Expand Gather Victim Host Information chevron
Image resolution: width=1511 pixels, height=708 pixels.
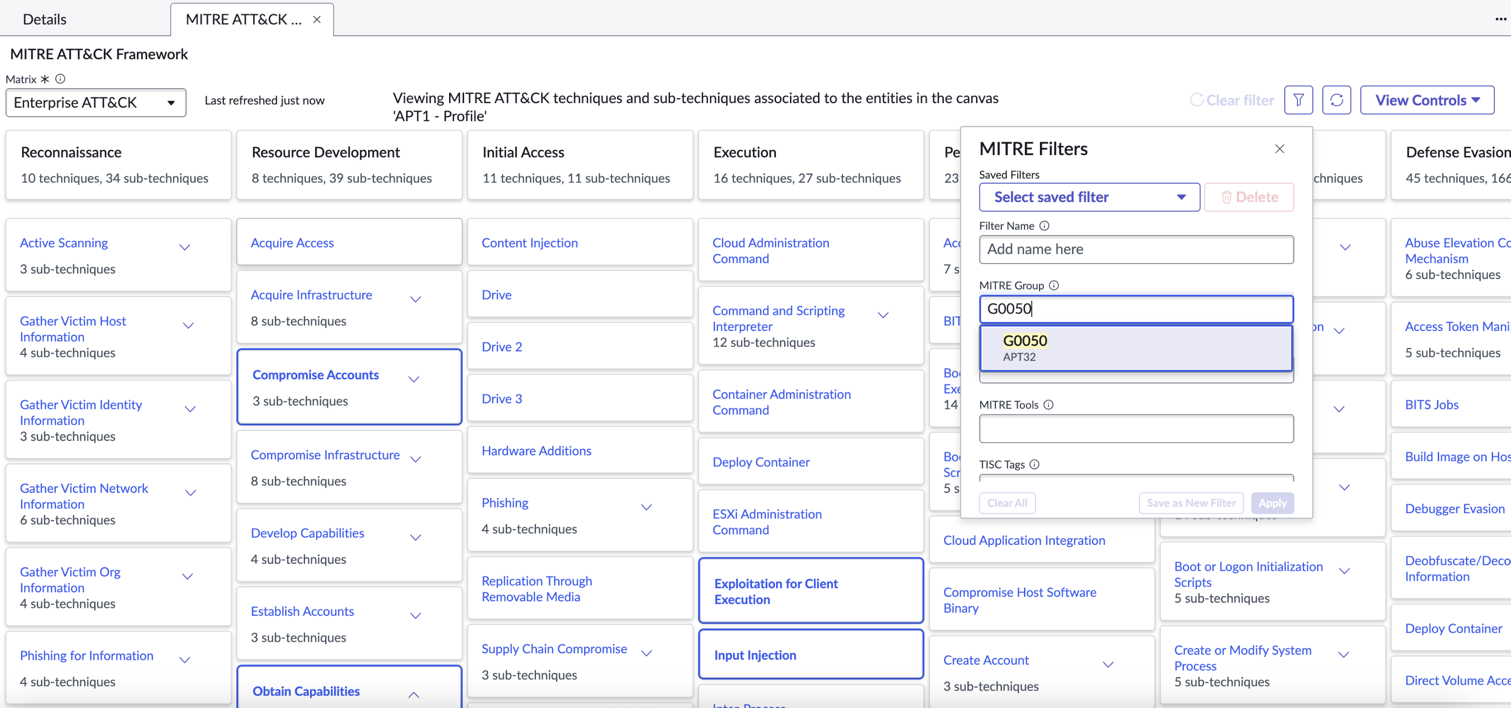[188, 326]
